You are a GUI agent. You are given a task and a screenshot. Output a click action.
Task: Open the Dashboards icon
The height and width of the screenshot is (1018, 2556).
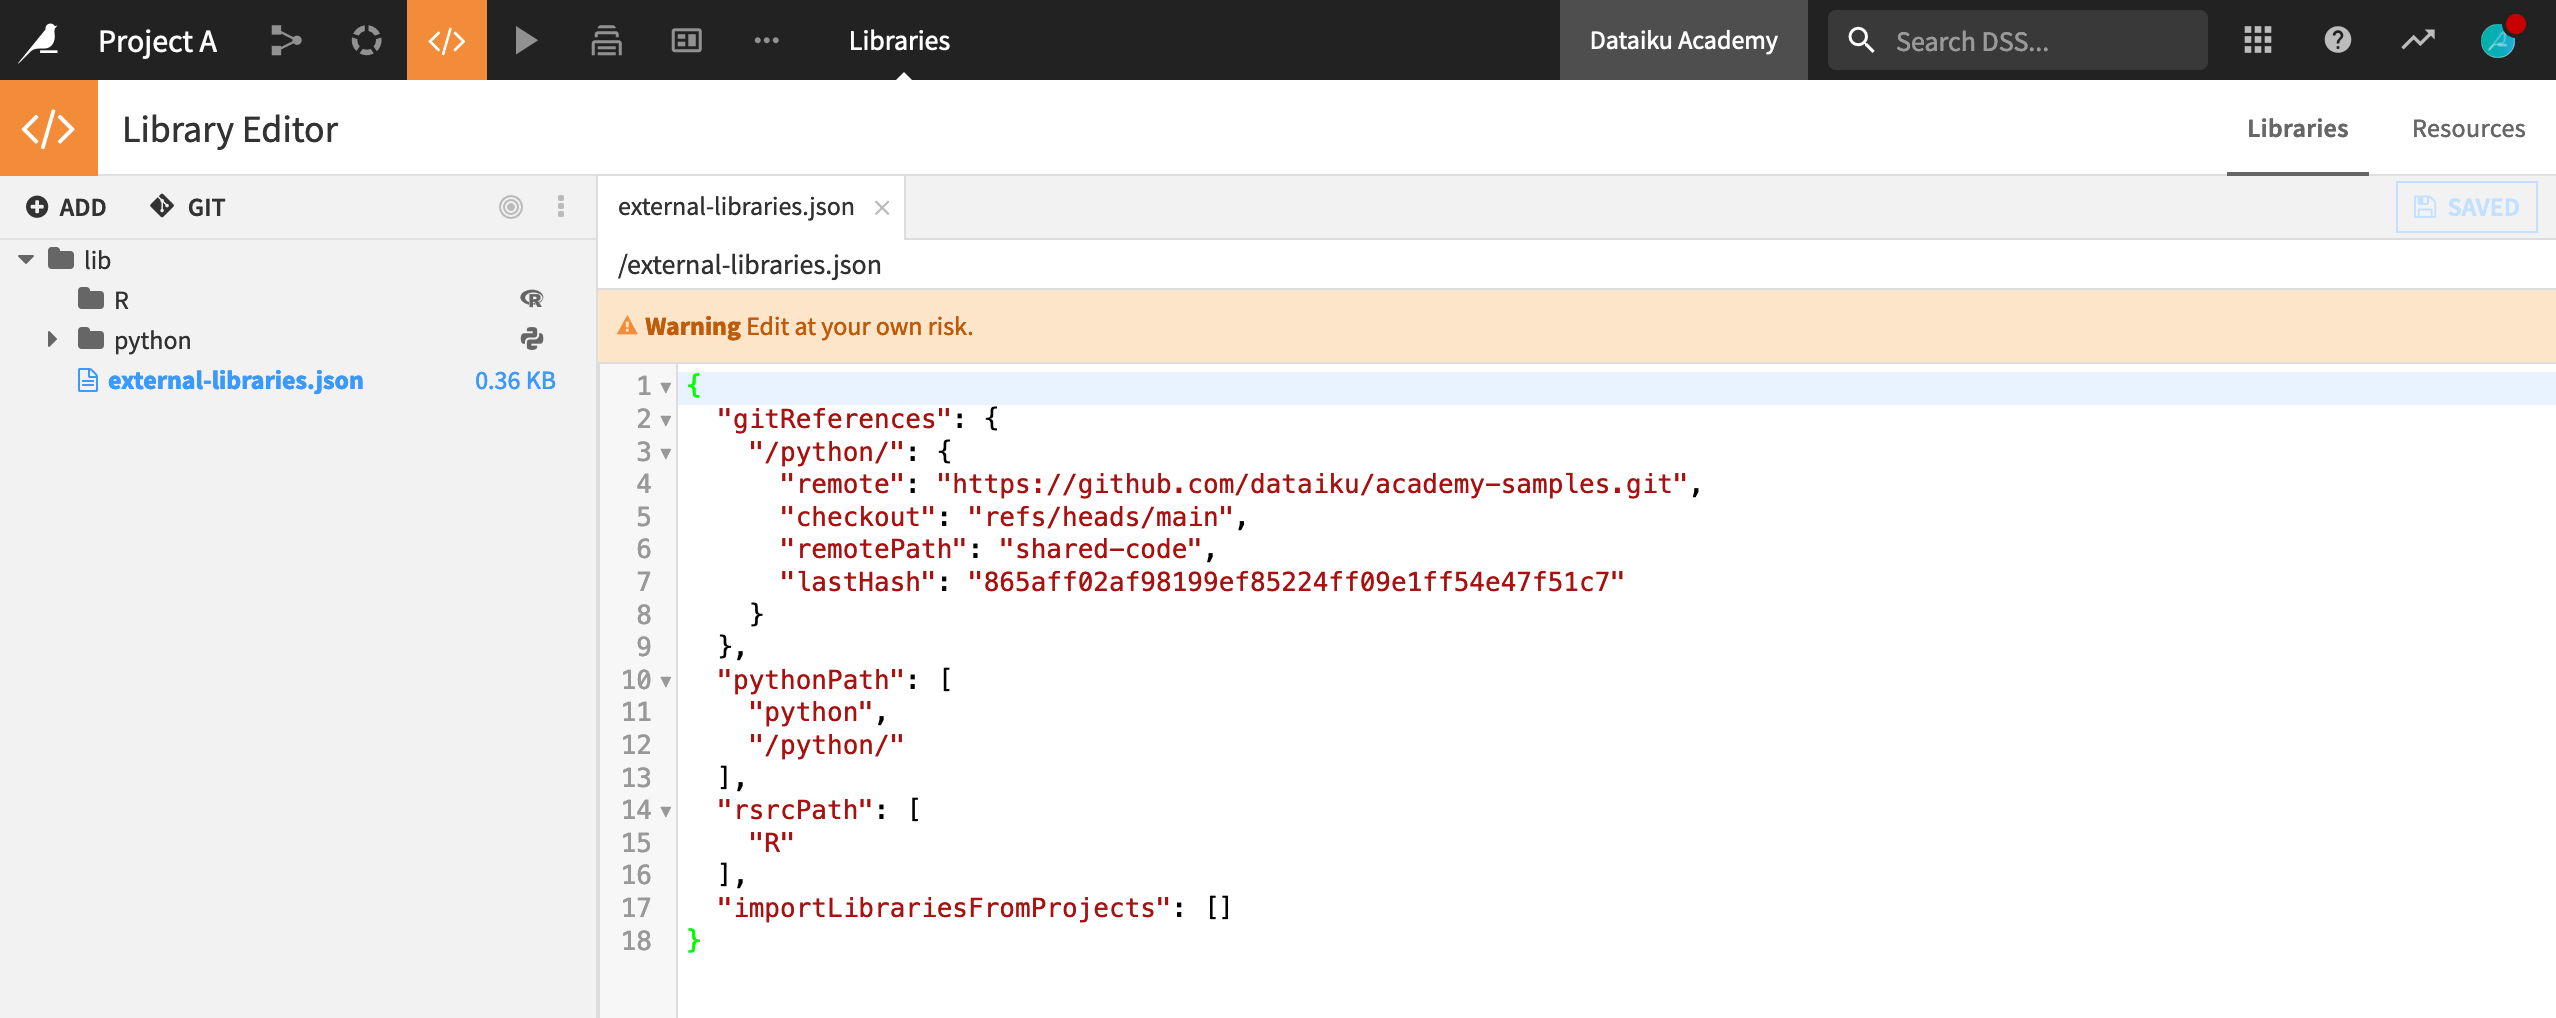[x=687, y=40]
